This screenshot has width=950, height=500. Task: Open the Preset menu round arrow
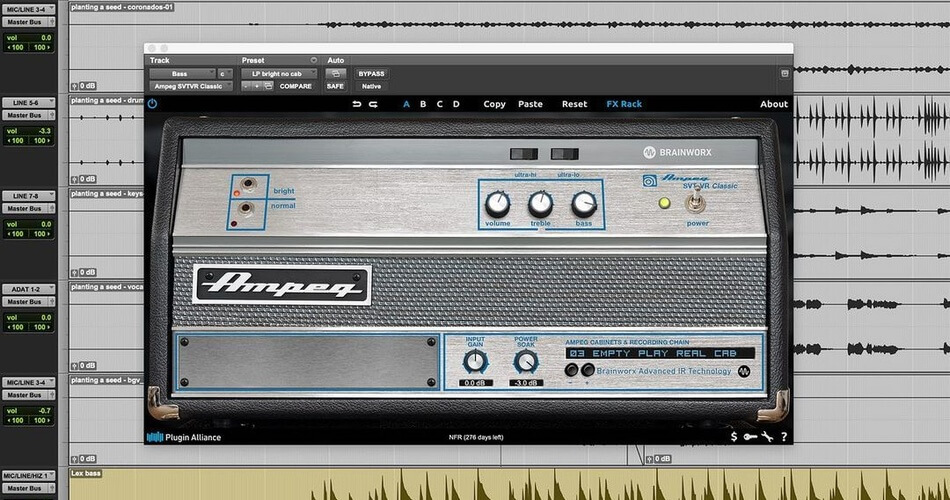click(313, 60)
